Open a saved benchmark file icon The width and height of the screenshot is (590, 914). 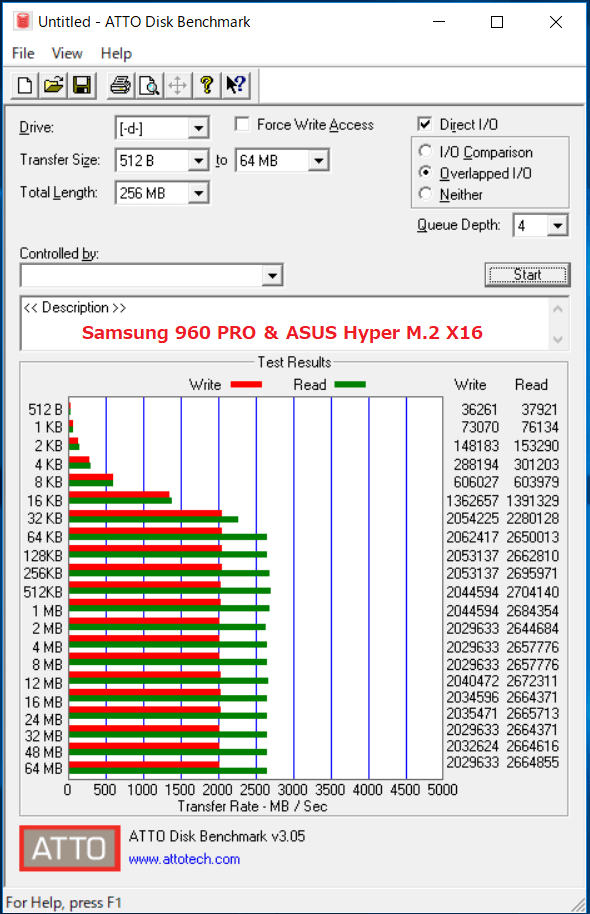(53, 86)
